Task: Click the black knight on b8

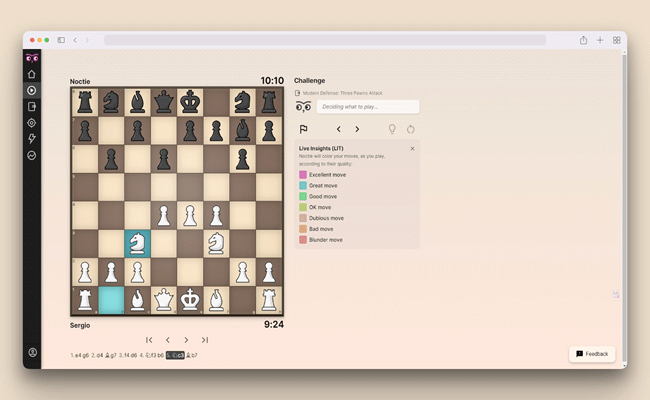Action: click(111, 102)
